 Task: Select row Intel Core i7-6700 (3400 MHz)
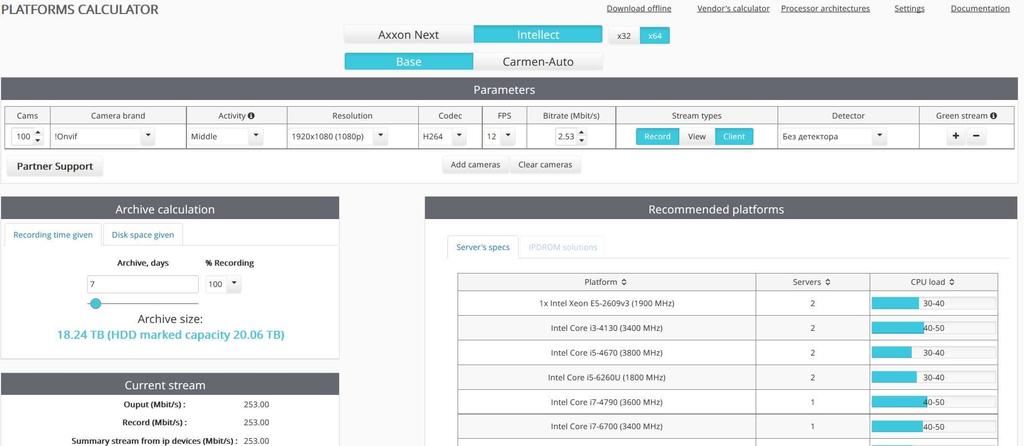click(x=728, y=426)
